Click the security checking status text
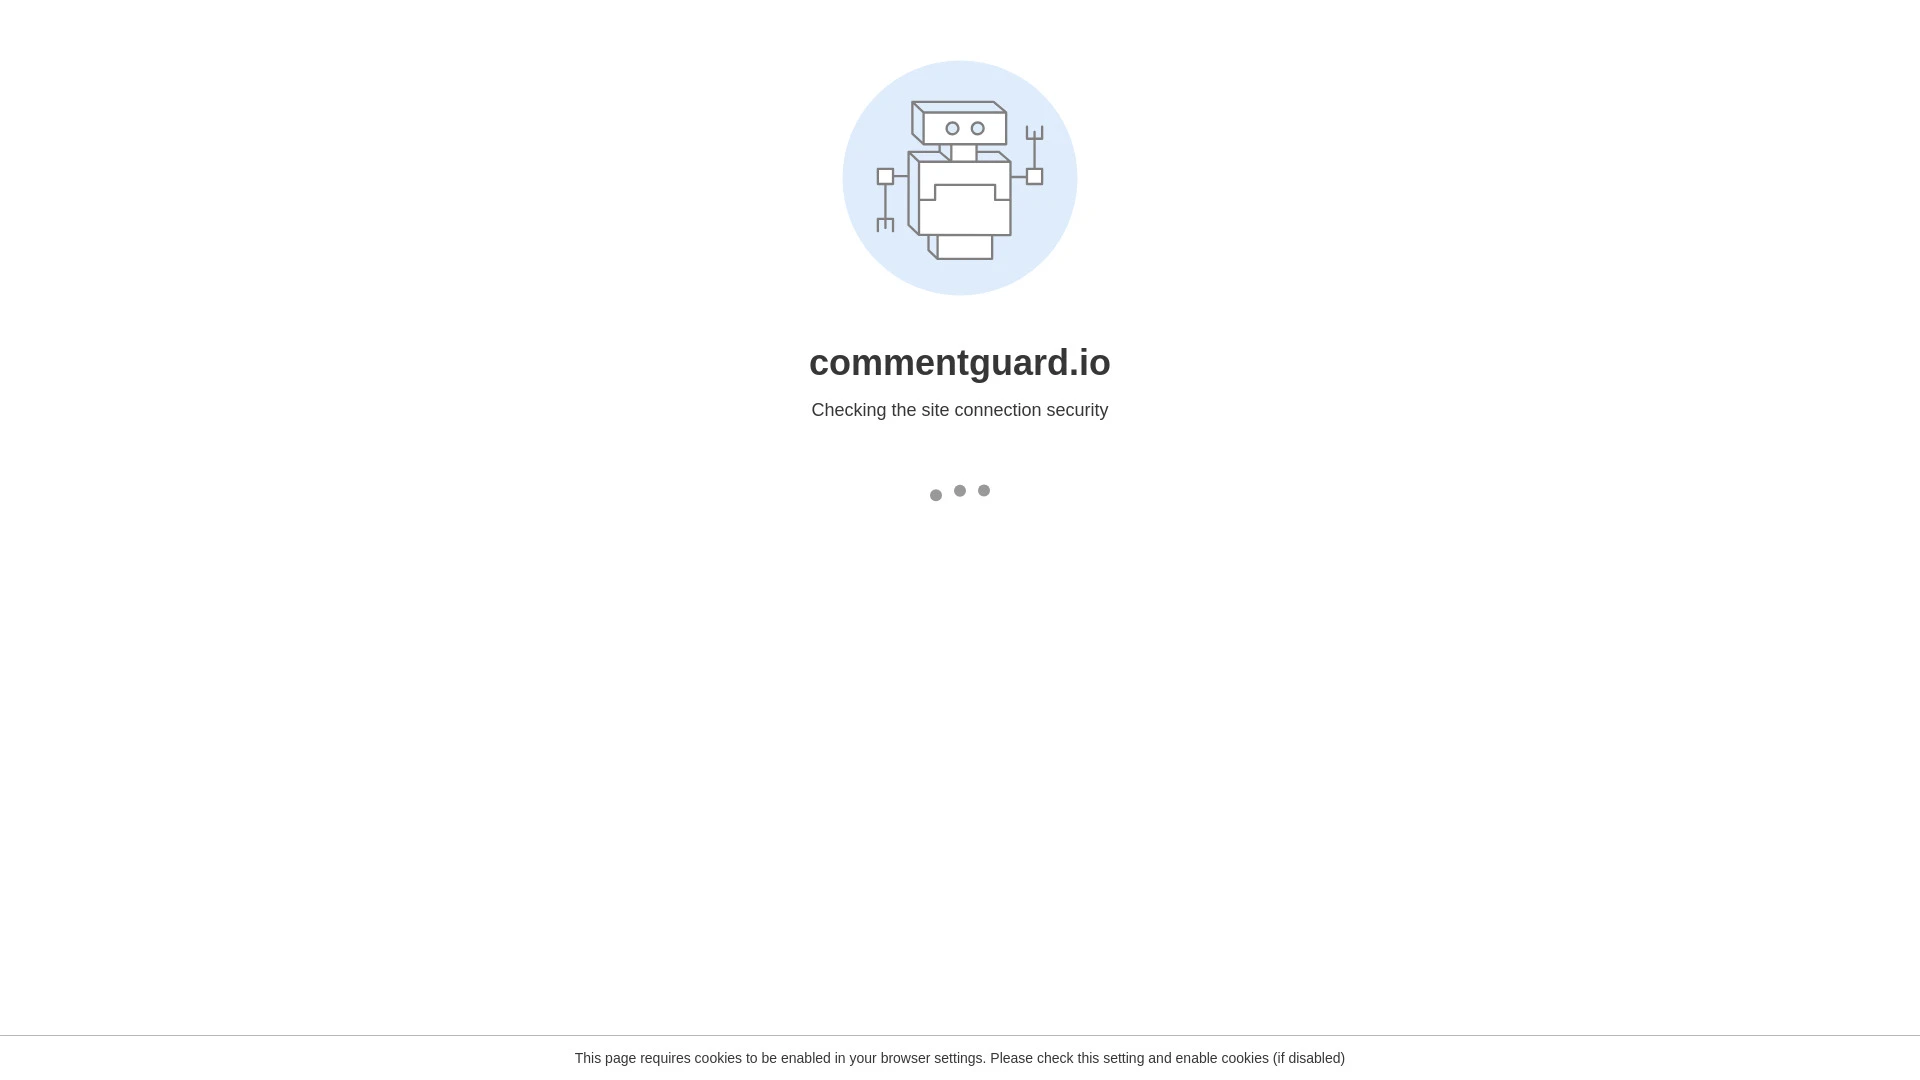This screenshot has height=1080, width=1920. pos(959,409)
